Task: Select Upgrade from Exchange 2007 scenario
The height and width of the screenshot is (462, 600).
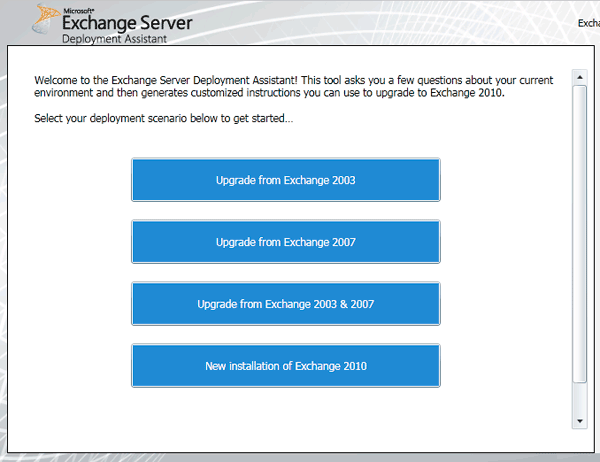Action: point(286,242)
